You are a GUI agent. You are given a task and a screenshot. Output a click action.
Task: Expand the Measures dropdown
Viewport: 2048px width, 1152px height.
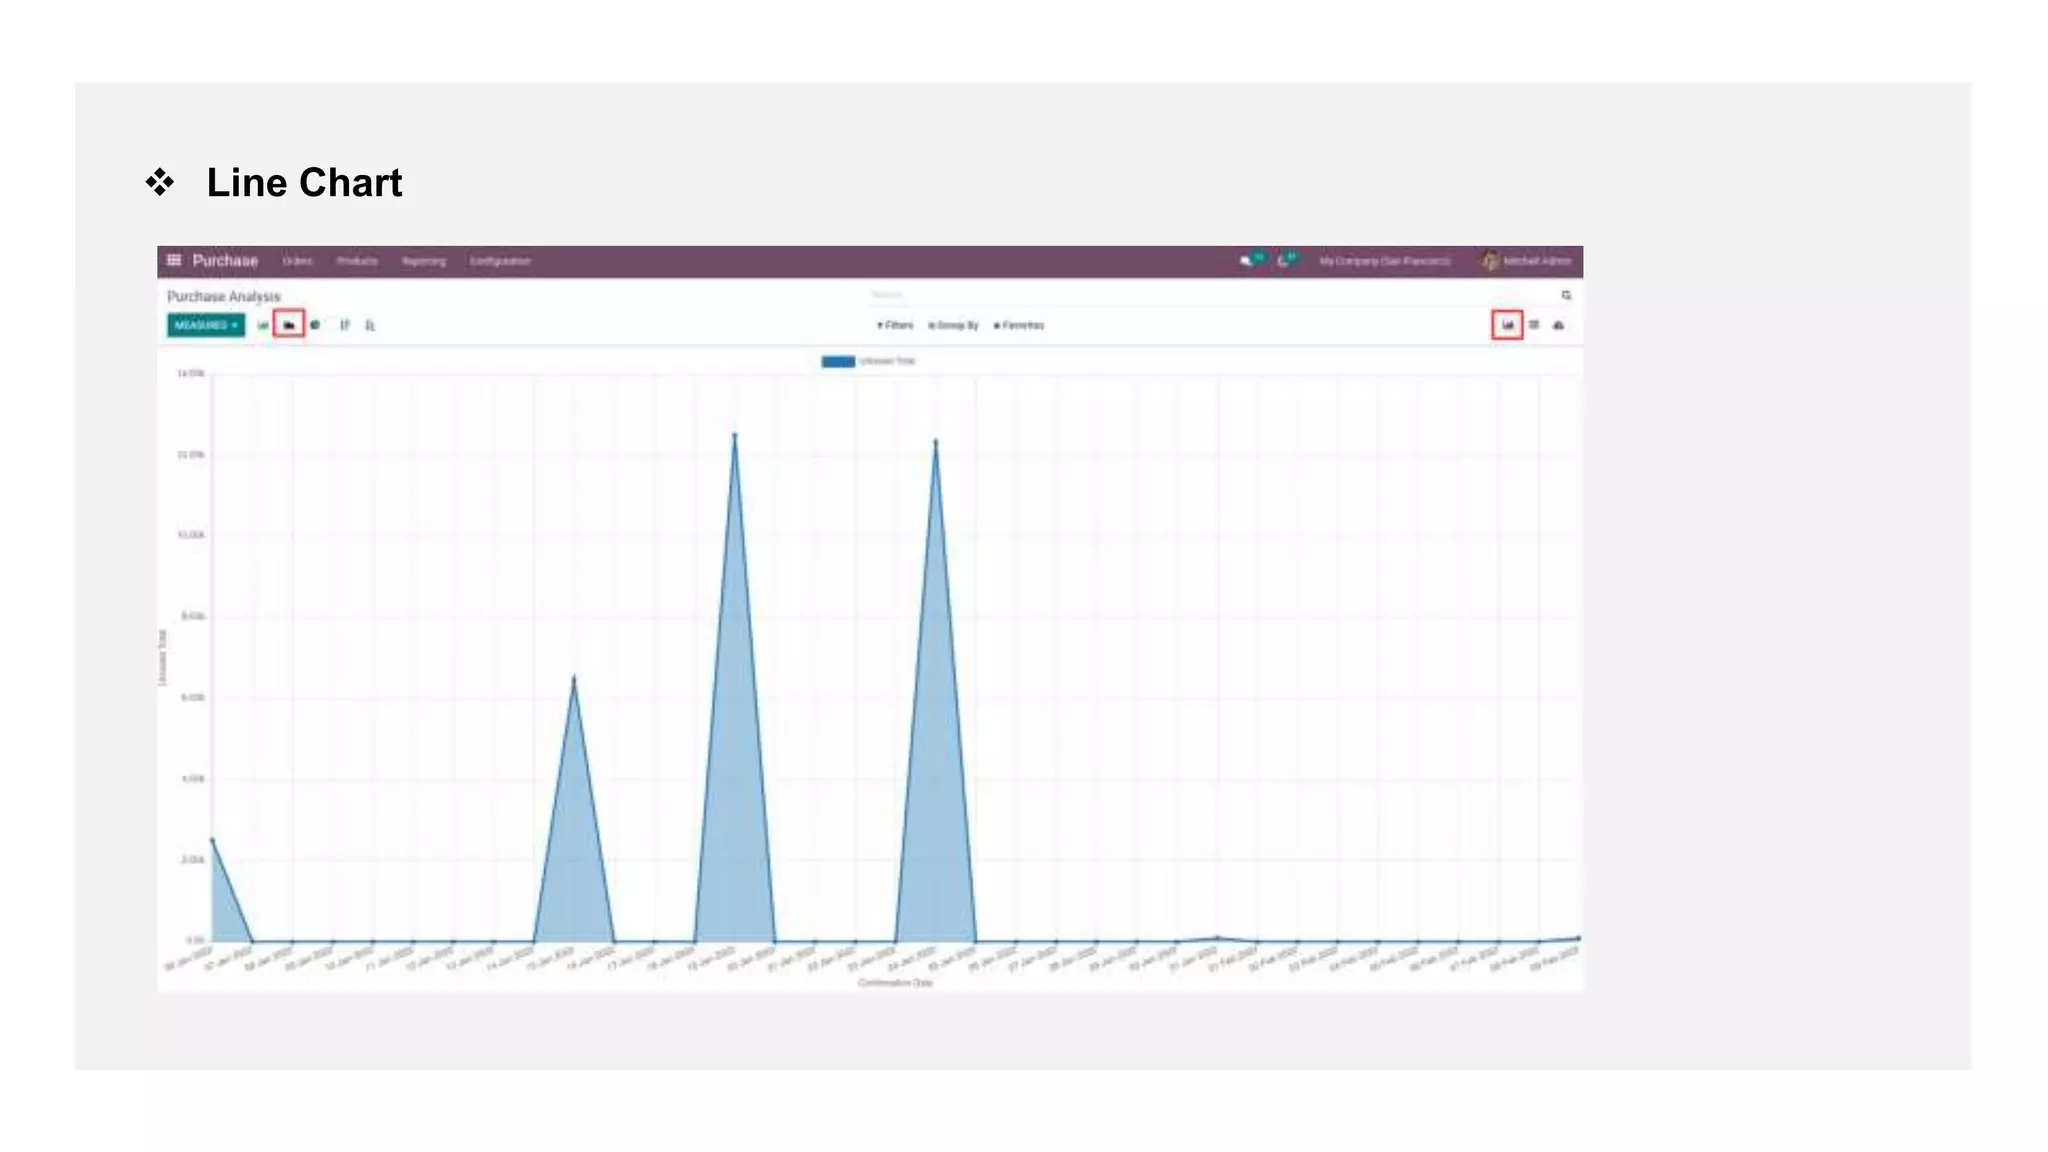[205, 325]
